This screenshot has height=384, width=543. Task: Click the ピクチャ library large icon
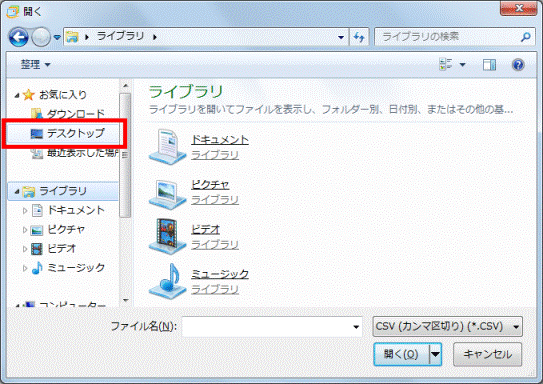[167, 194]
